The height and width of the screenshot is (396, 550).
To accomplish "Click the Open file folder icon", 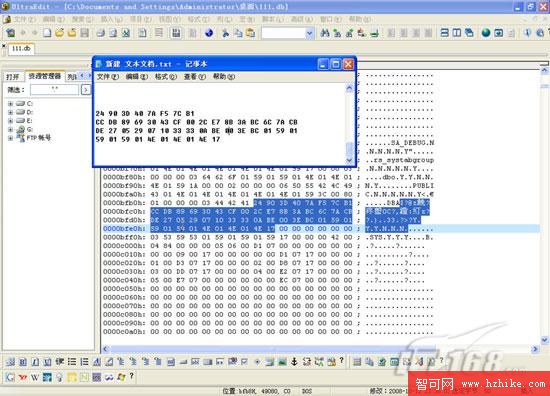I will pos(60,33).
